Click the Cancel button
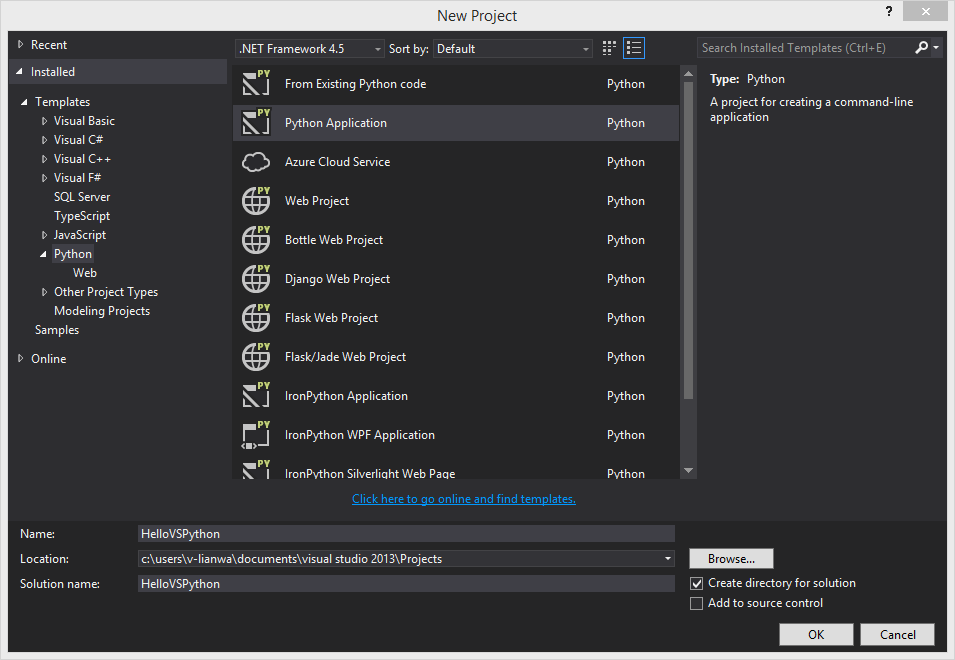 click(897, 634)
